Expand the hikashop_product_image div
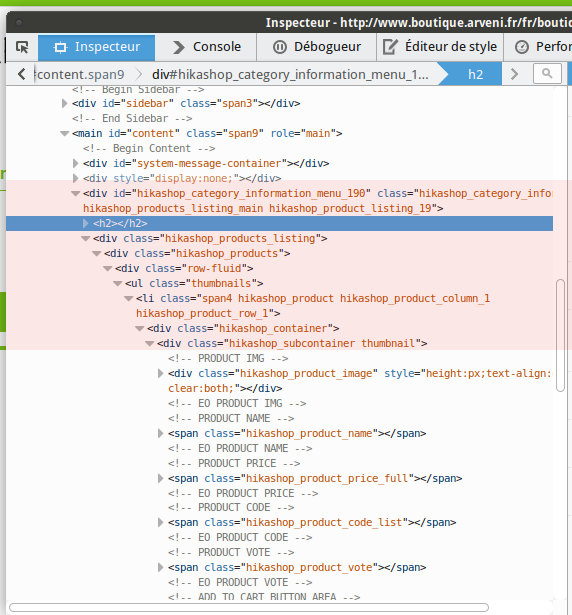Image resolution: width=572 pixels, height=615 pixels. 160,373
